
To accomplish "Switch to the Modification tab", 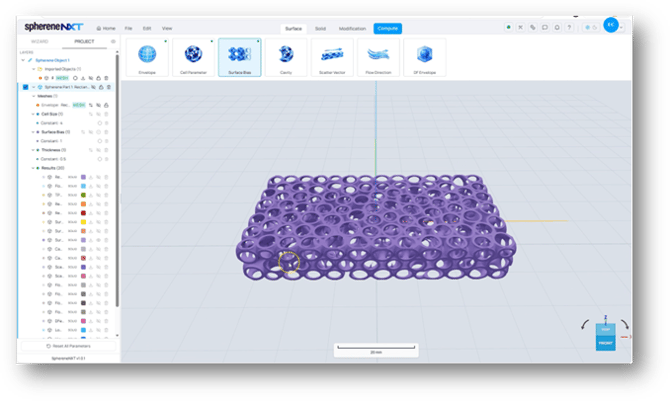I will 353,29.
